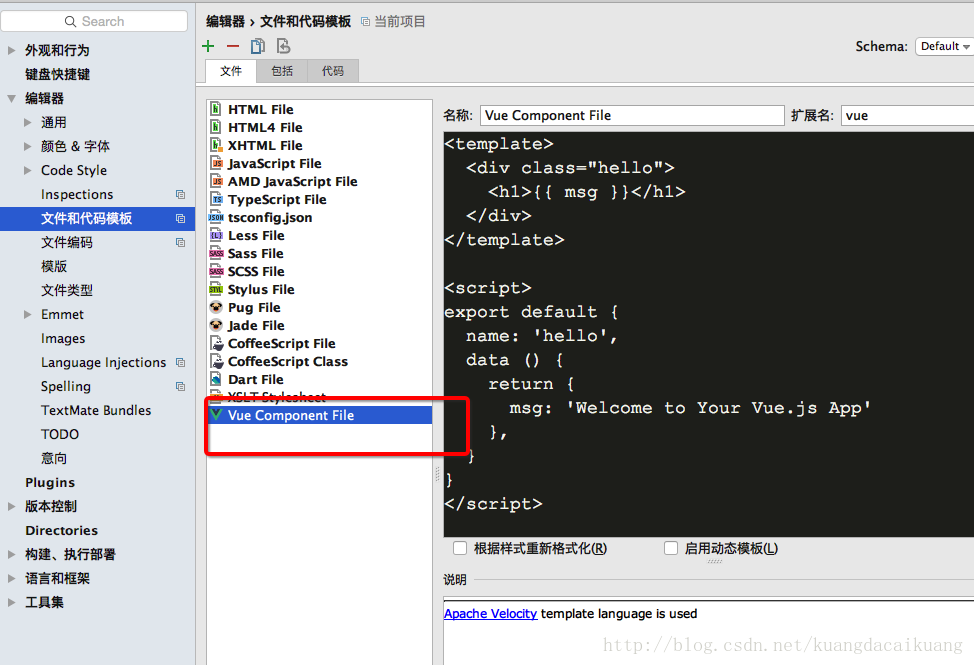The height and width of the screenshot is (665, 974).
Task: Click 编辑器 in the breadcrumb
Action: pyautogui.click(x=225, y=22)
